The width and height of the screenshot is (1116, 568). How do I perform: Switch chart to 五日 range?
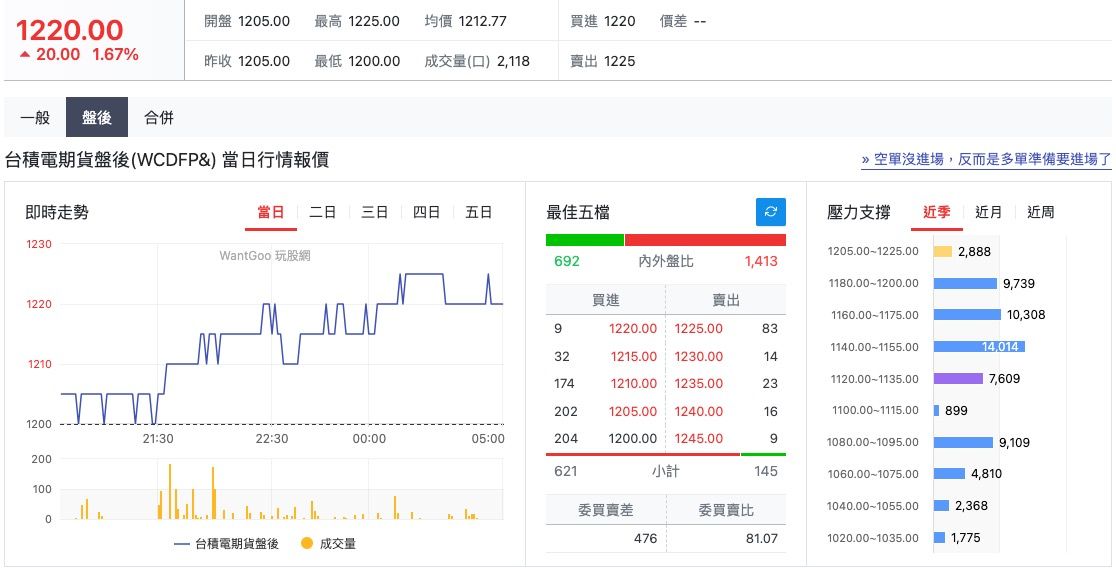(x=478, y=212)
